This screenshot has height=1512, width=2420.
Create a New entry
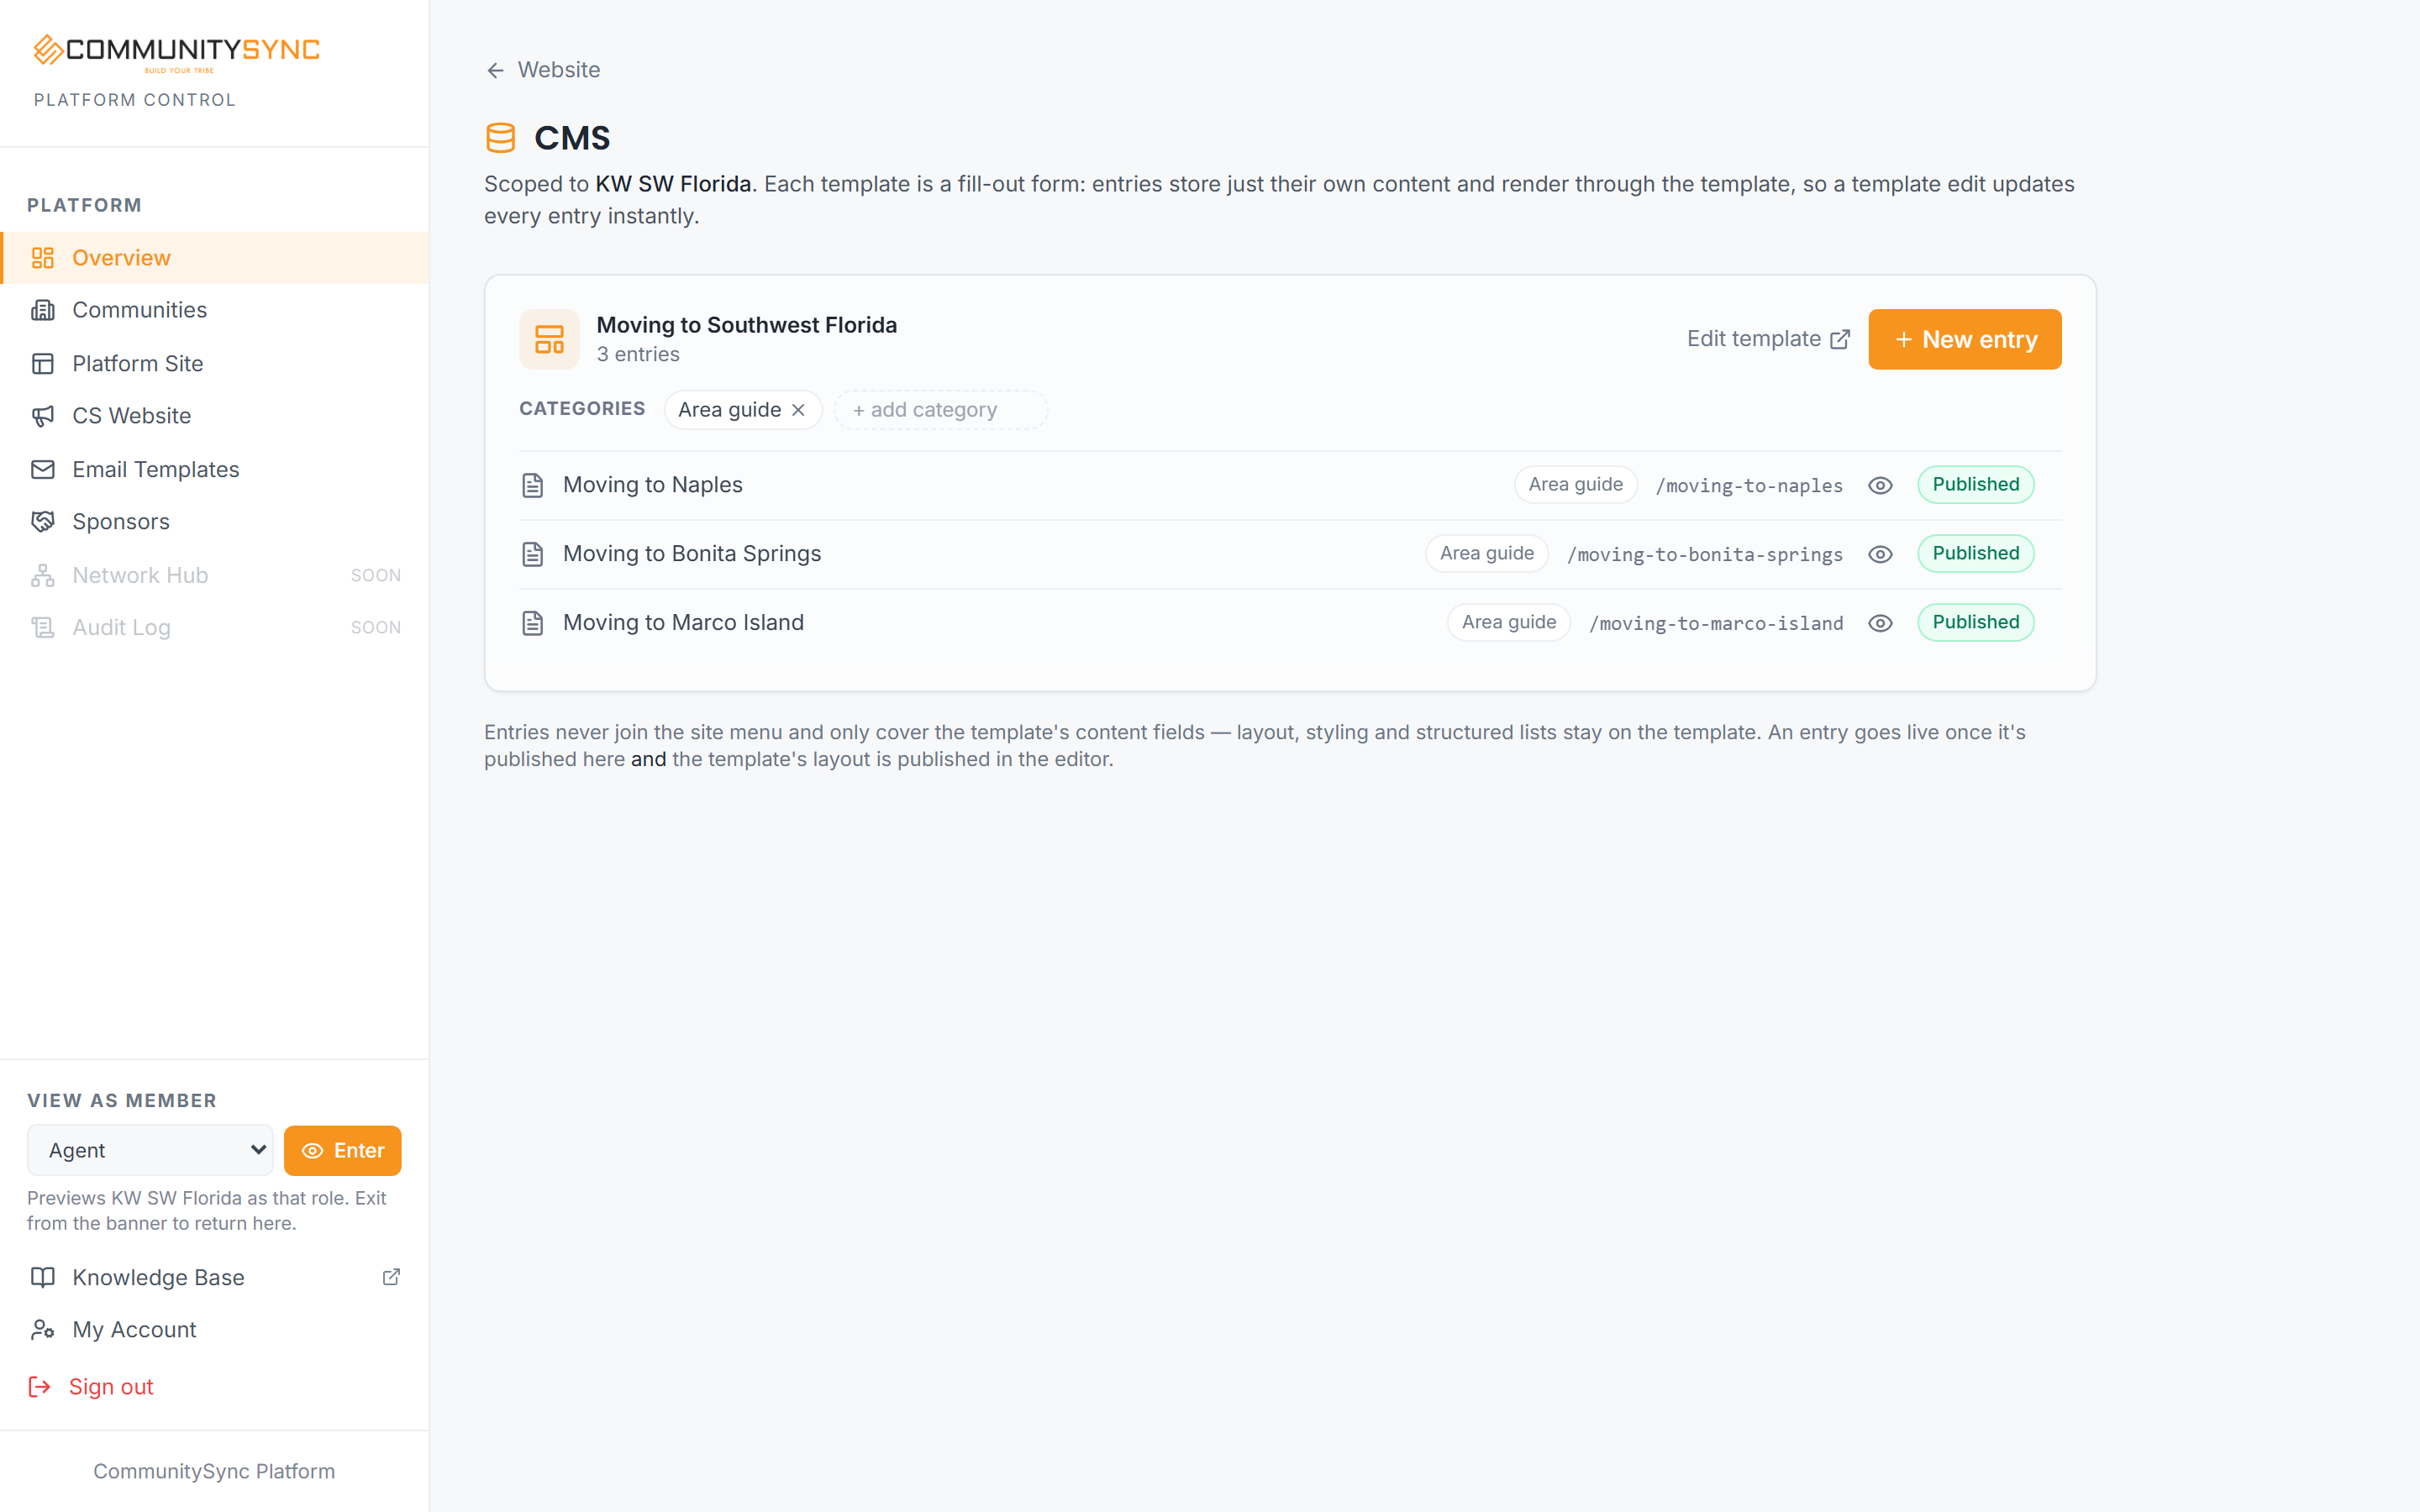pyautogui.click(x=1965, y=339)
